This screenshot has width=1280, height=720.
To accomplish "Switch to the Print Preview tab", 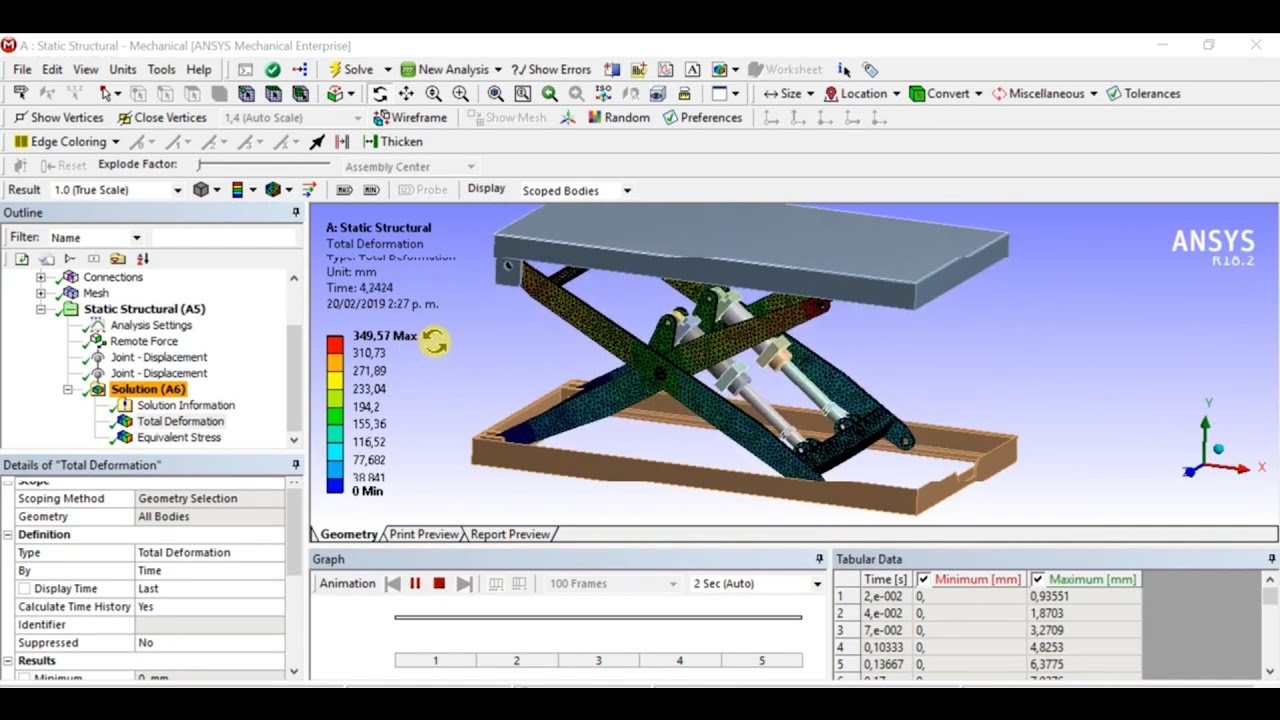I will tap(423, 534).
